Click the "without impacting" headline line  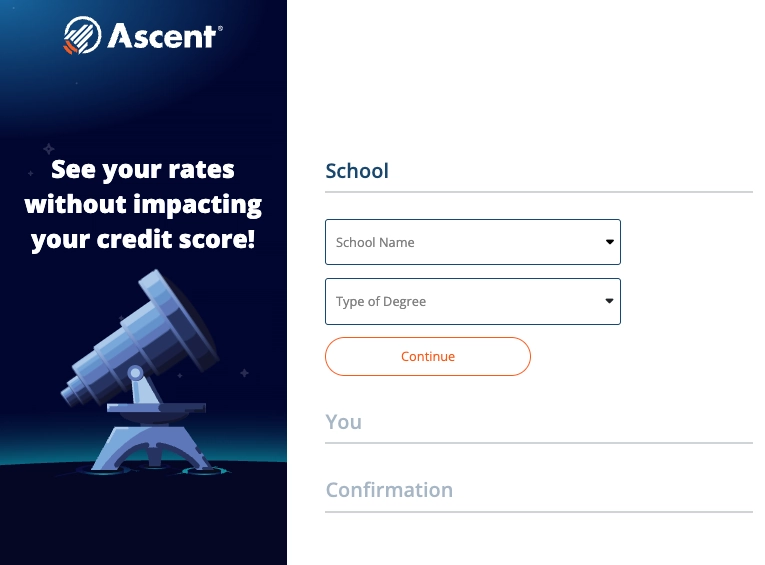143,205
